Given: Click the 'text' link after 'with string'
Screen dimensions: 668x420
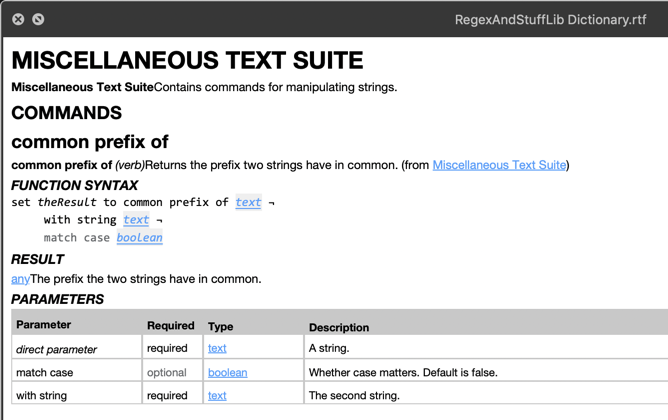Looking at the screenshot, I should pos(136,219).
